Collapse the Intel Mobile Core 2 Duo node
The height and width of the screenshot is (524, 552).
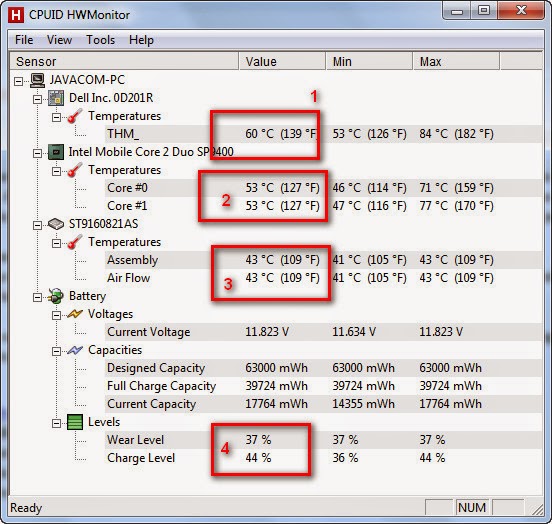(37, 154)
